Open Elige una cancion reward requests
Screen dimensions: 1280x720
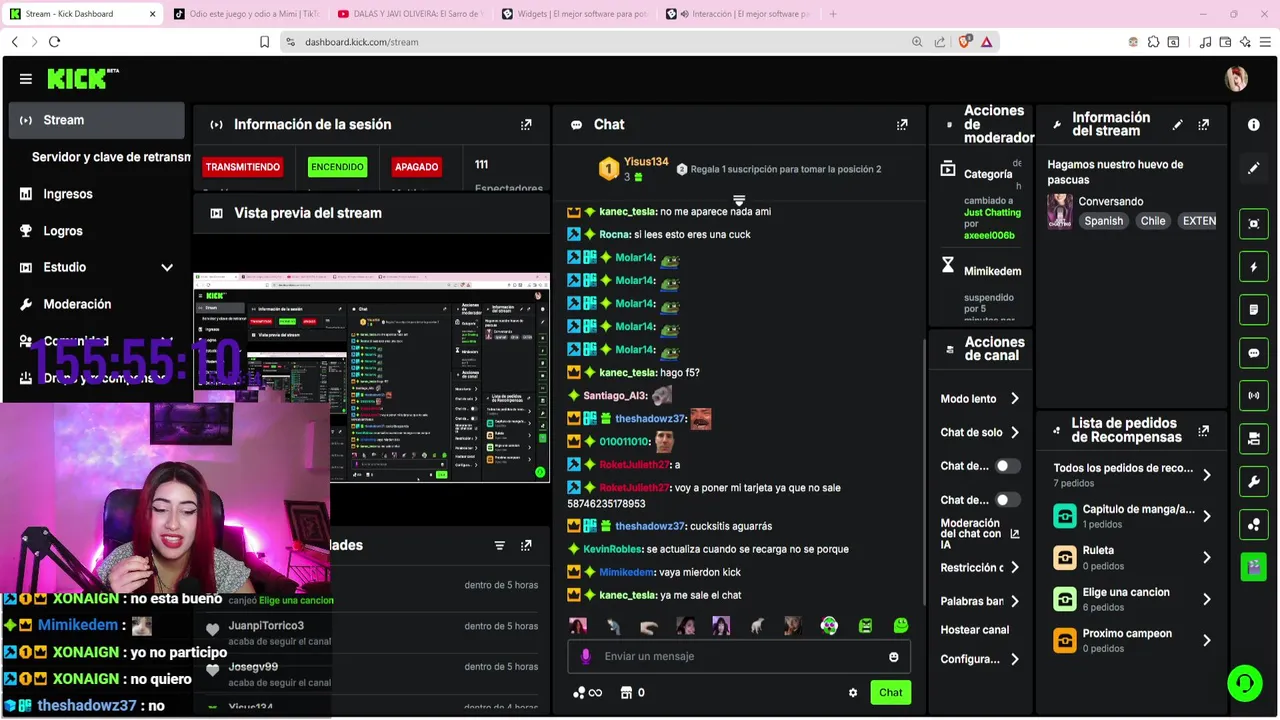click(x=1132, y=599)
